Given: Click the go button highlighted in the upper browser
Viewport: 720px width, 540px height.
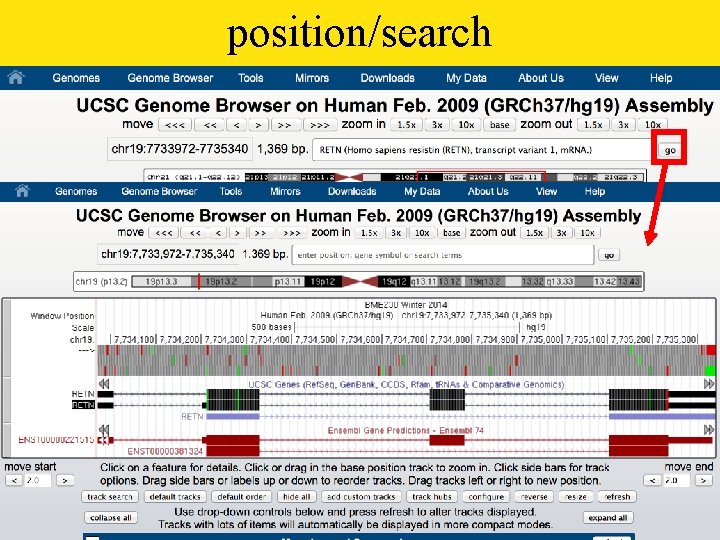Looking at the screenshot, I should tap(670, 150).
